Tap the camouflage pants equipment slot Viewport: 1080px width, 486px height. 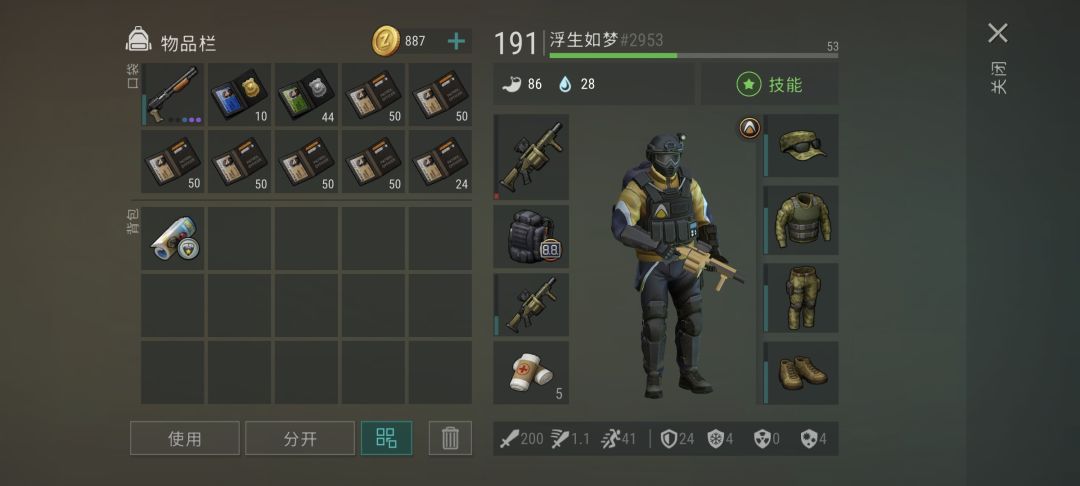tap(801, 298)
